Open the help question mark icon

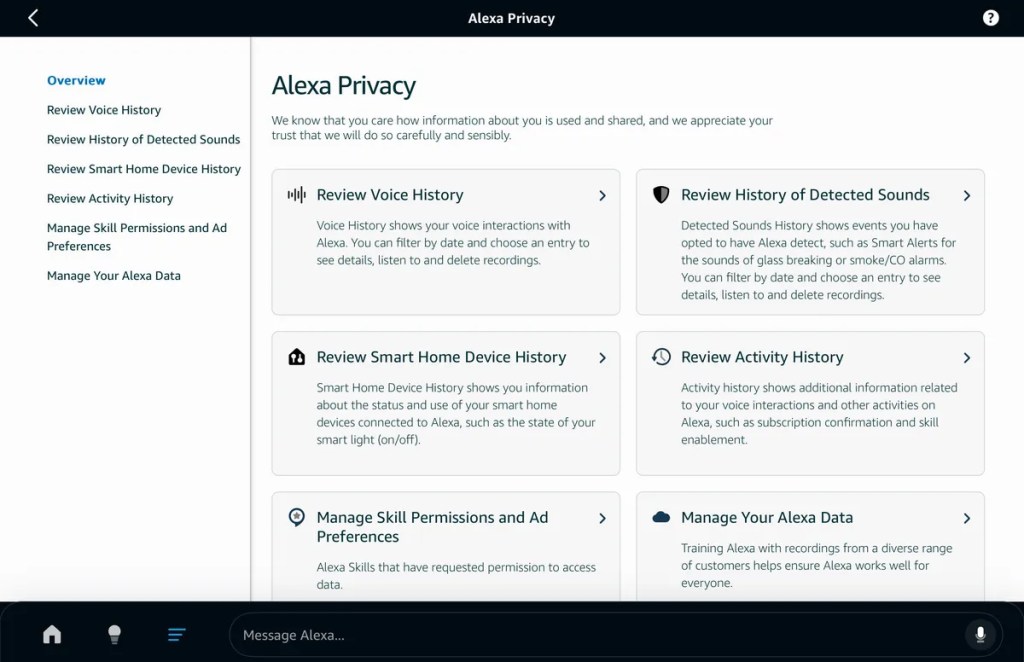(x=990, y=18)
